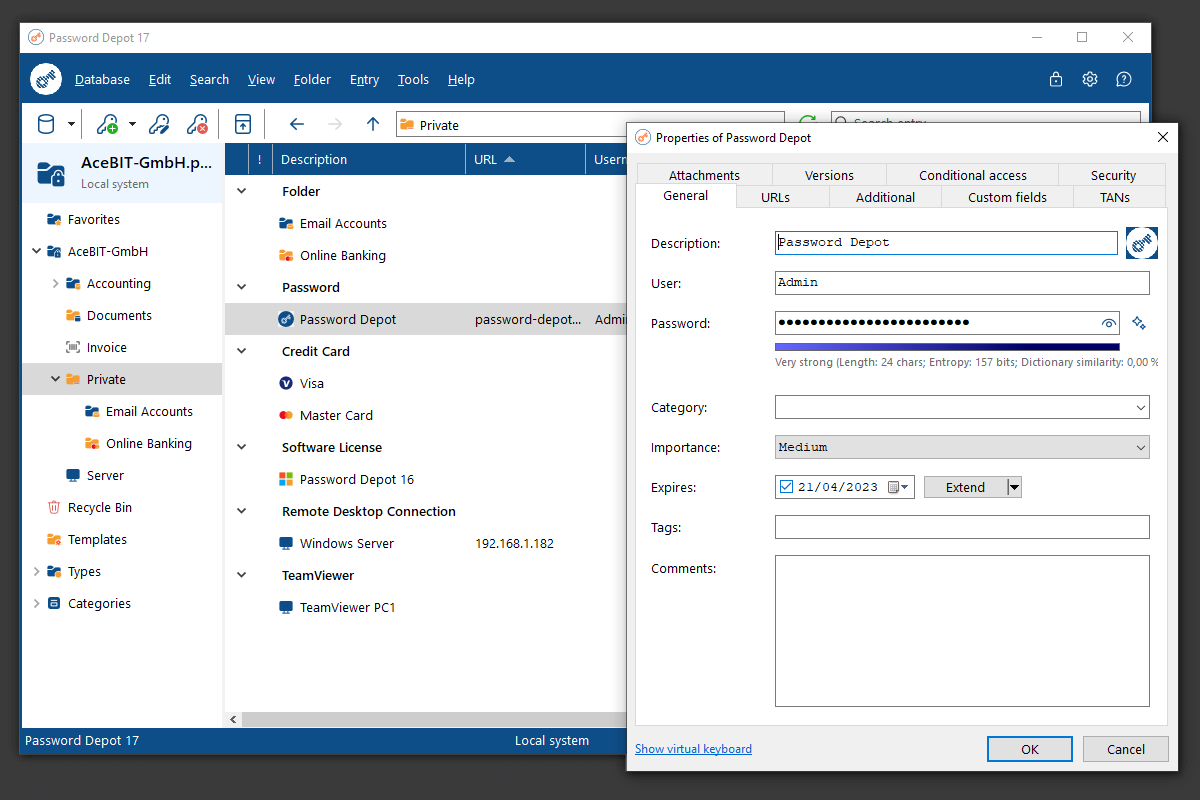Viewport: 1200px width, 800px height.
Task: Click into the Tags field
Action: tap(962, 527)
